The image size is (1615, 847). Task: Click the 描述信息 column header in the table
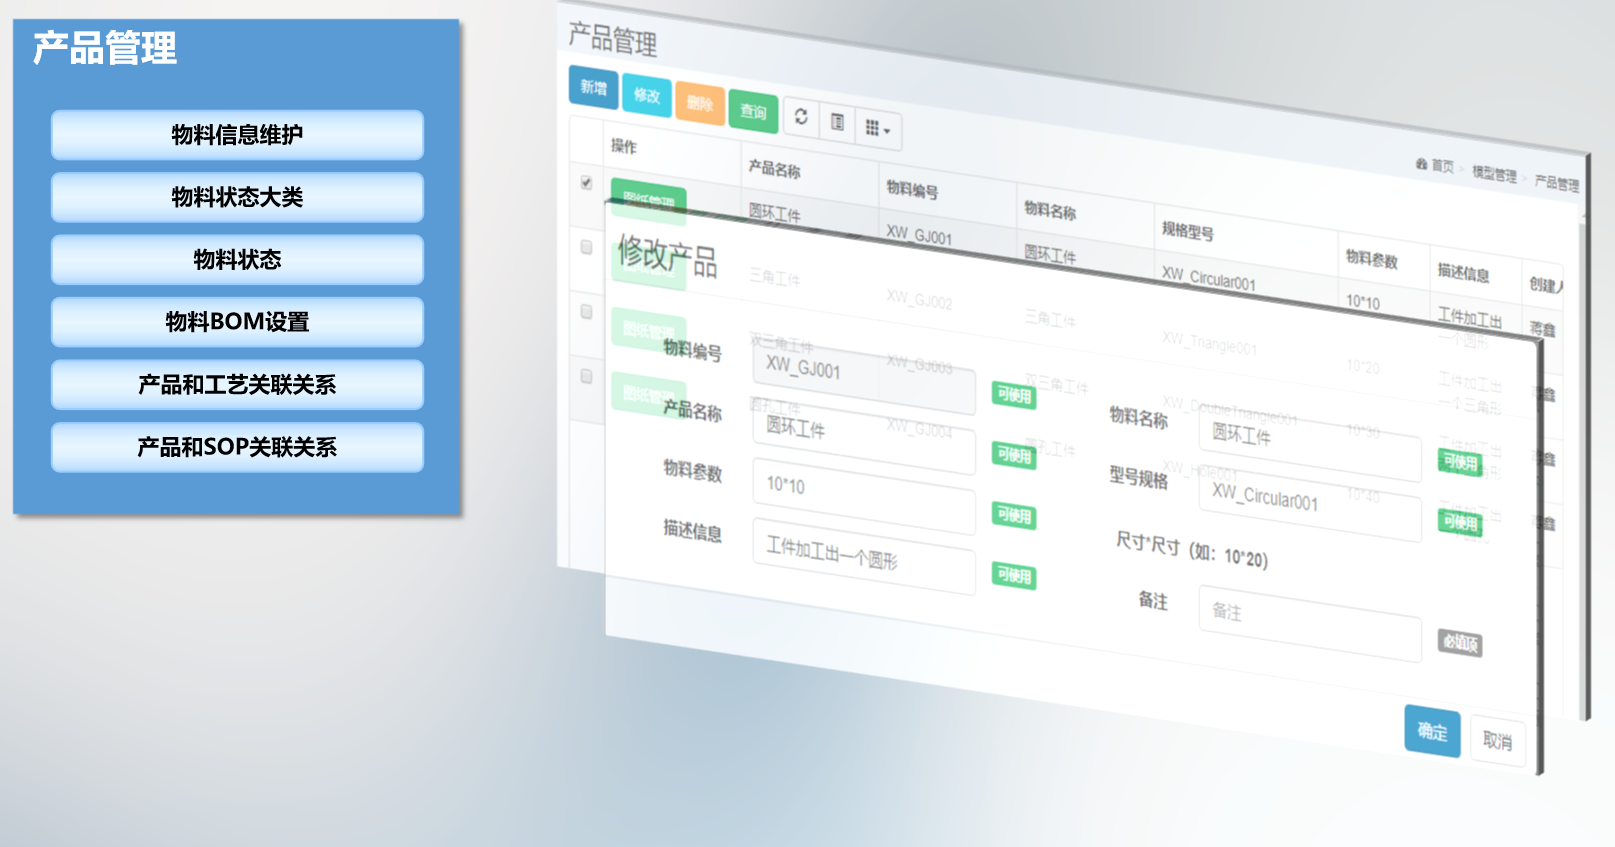click(x=1464, y=272)
